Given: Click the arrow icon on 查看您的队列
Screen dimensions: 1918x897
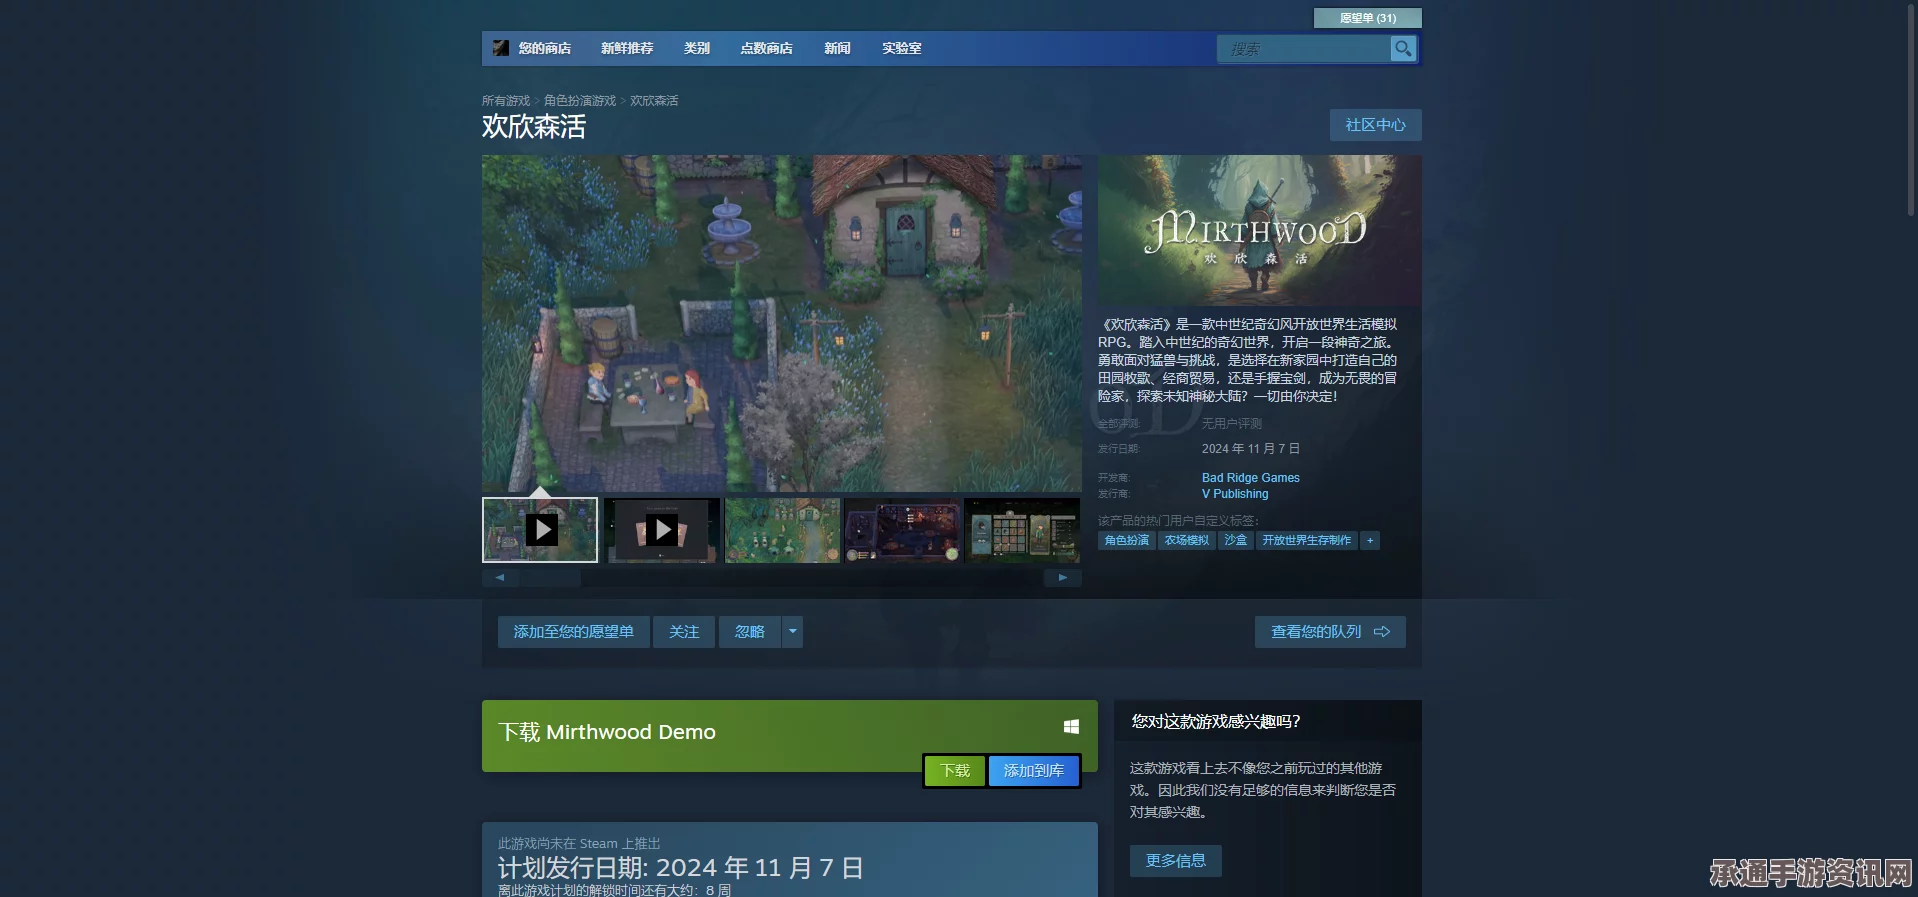Looking at the screenshot, I should coord(1382,632).
